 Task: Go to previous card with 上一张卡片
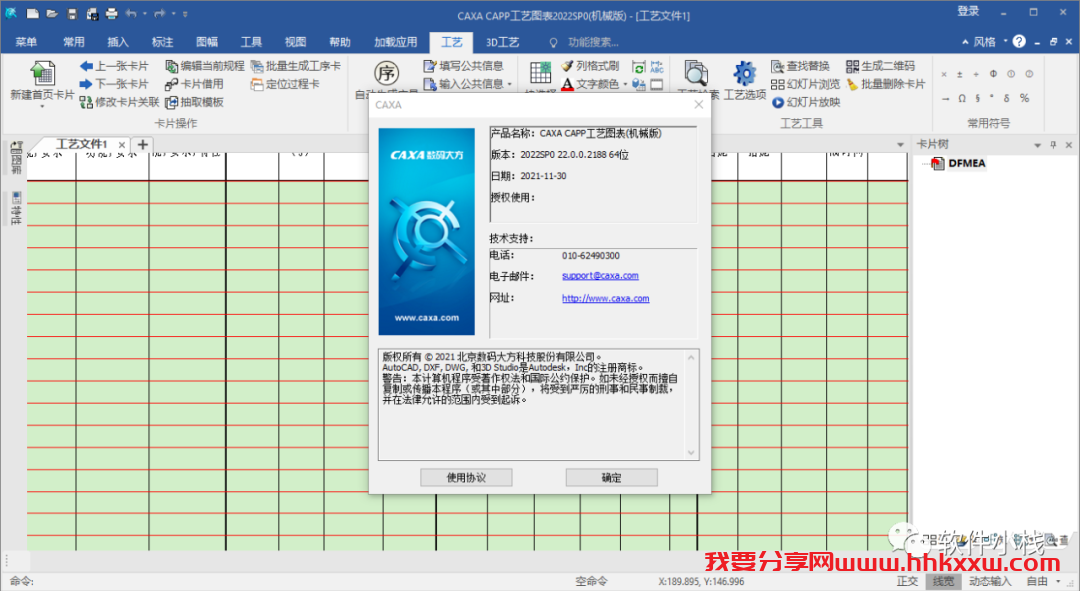point(114,66)
